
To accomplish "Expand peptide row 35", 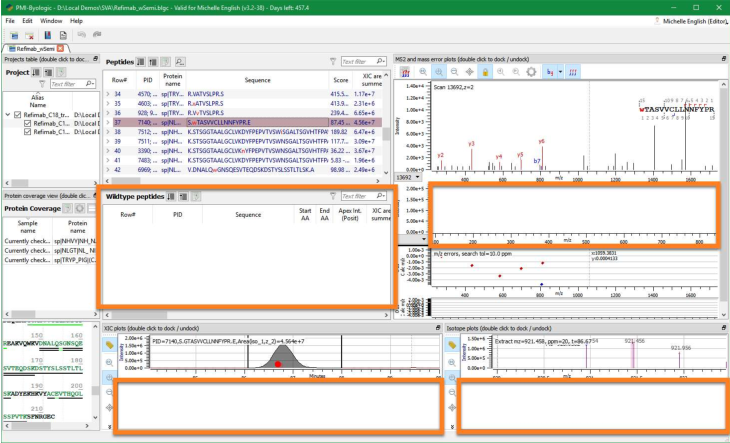I will coord(108,103).
